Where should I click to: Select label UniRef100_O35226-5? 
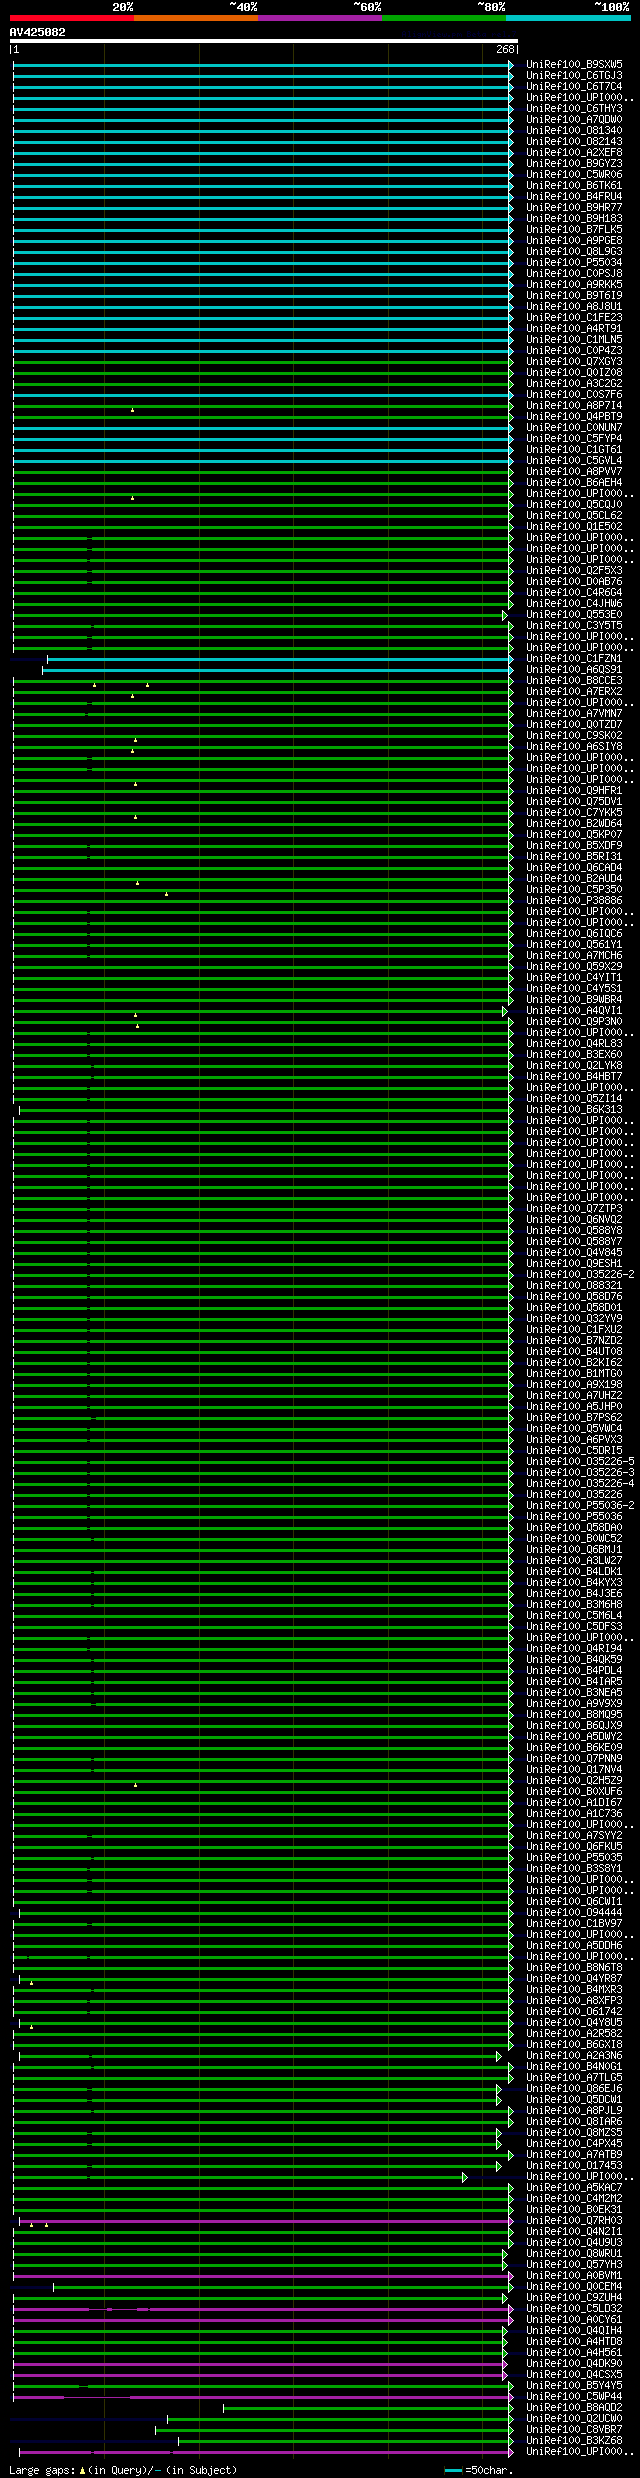[x=580, y=1462]
